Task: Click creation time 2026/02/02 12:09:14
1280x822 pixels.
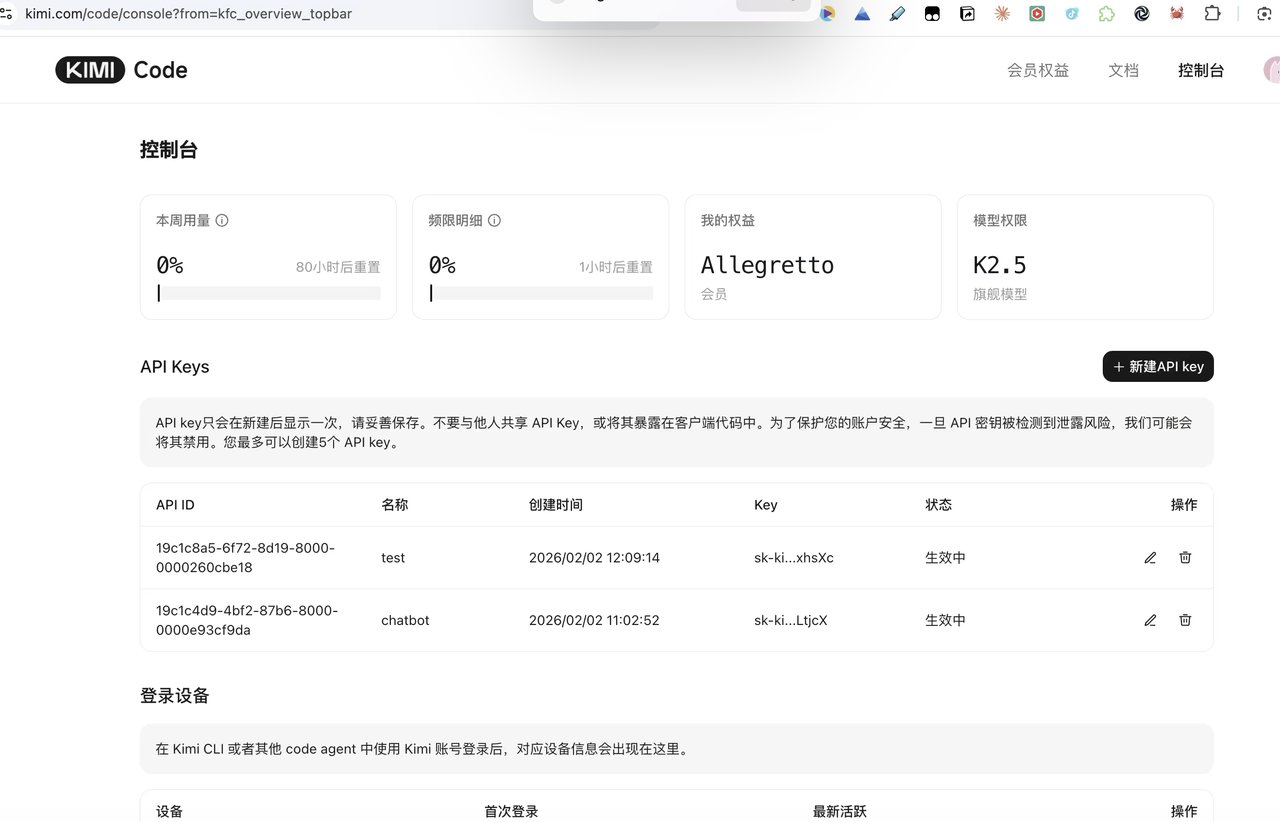Action: point(594,558)
